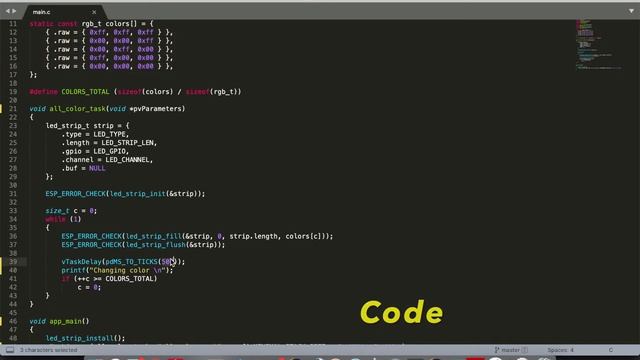
Task: Change indentation via 'Spaces: 4'
Action: click(560, 350)
